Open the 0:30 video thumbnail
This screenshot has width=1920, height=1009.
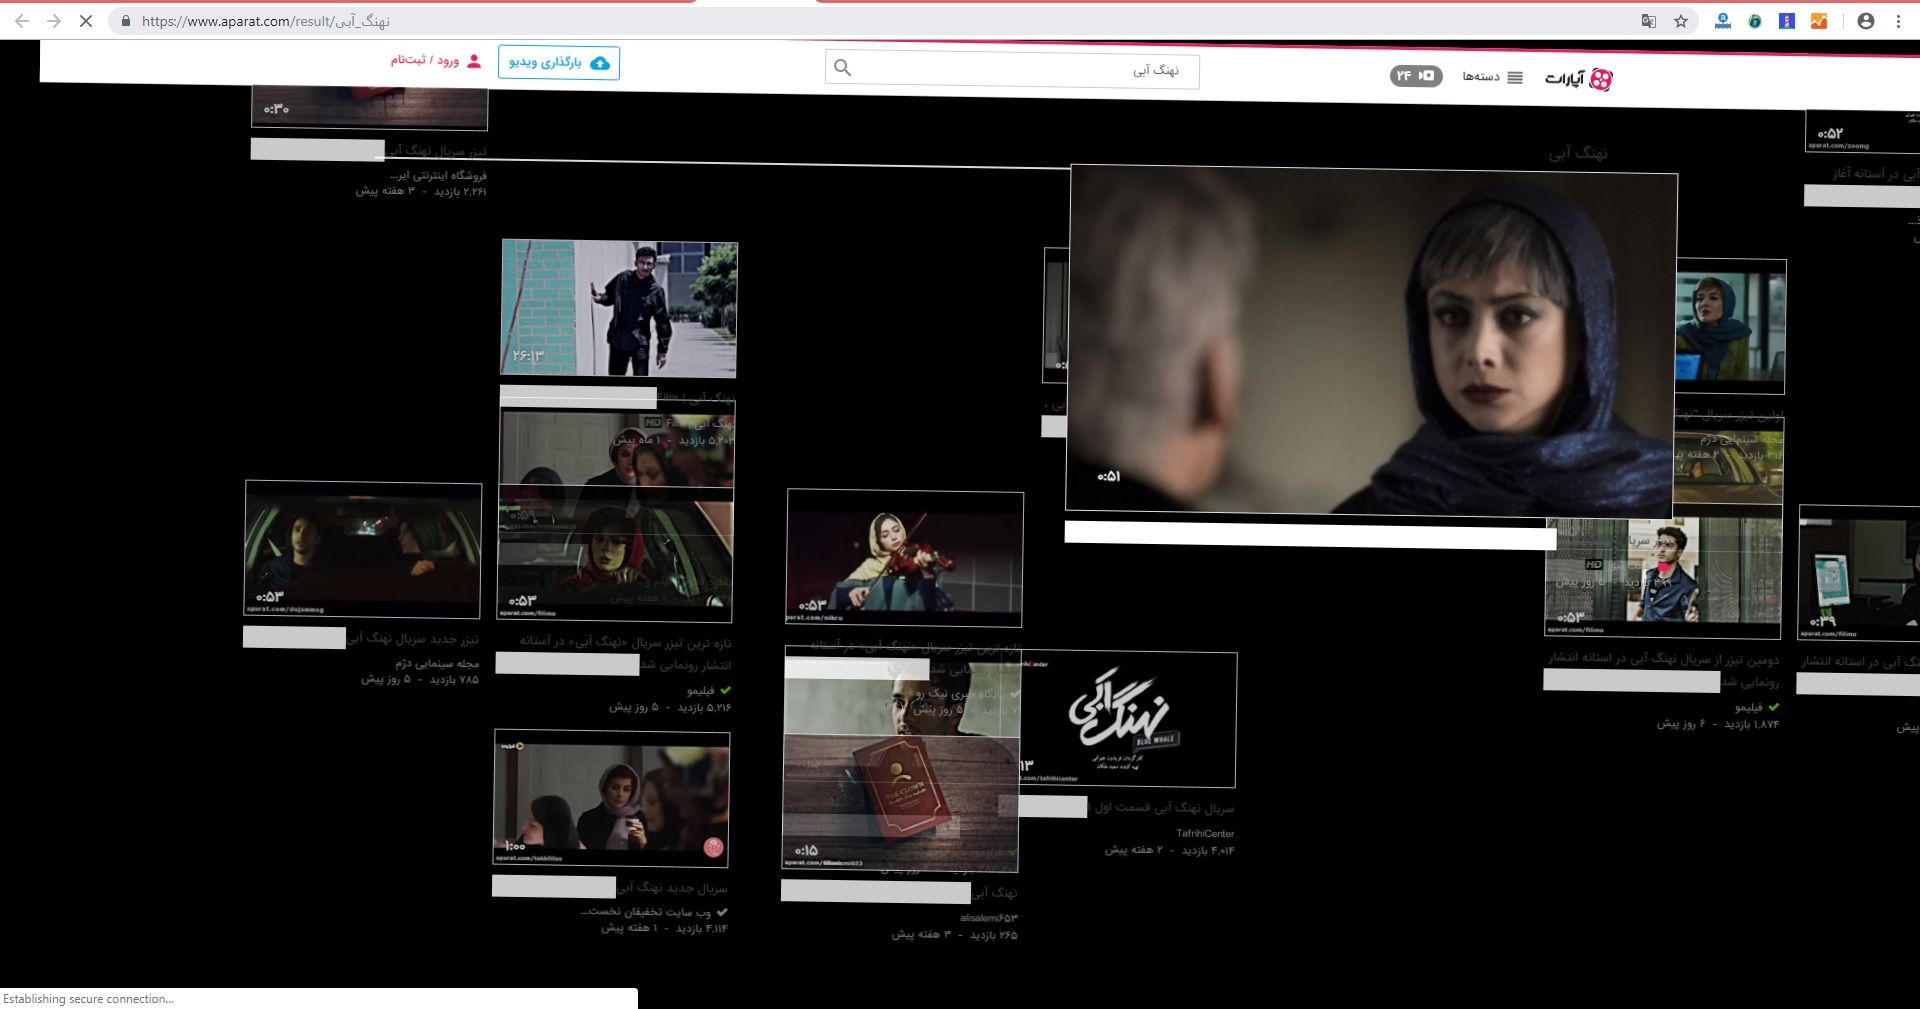[369, 108]
